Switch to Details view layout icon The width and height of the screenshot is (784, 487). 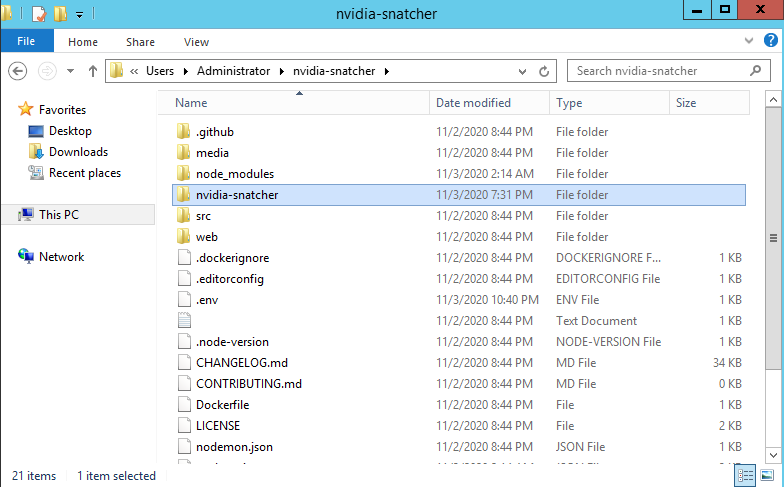(x=746, y=475)
